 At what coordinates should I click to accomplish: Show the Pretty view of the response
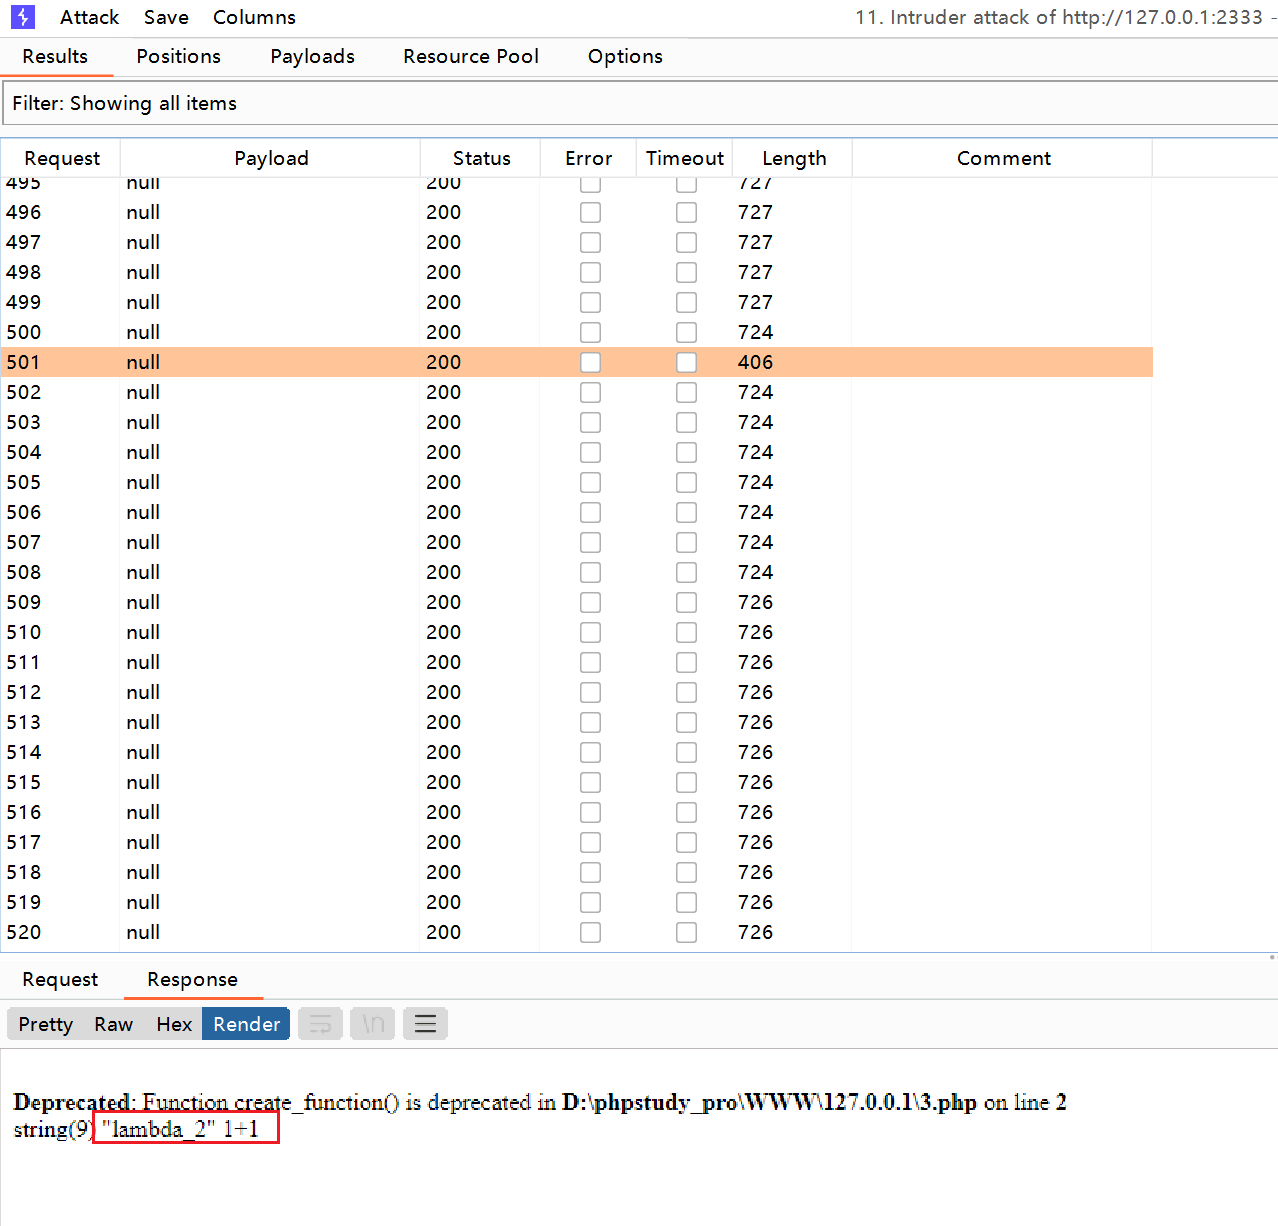(x=45, y=1024)
